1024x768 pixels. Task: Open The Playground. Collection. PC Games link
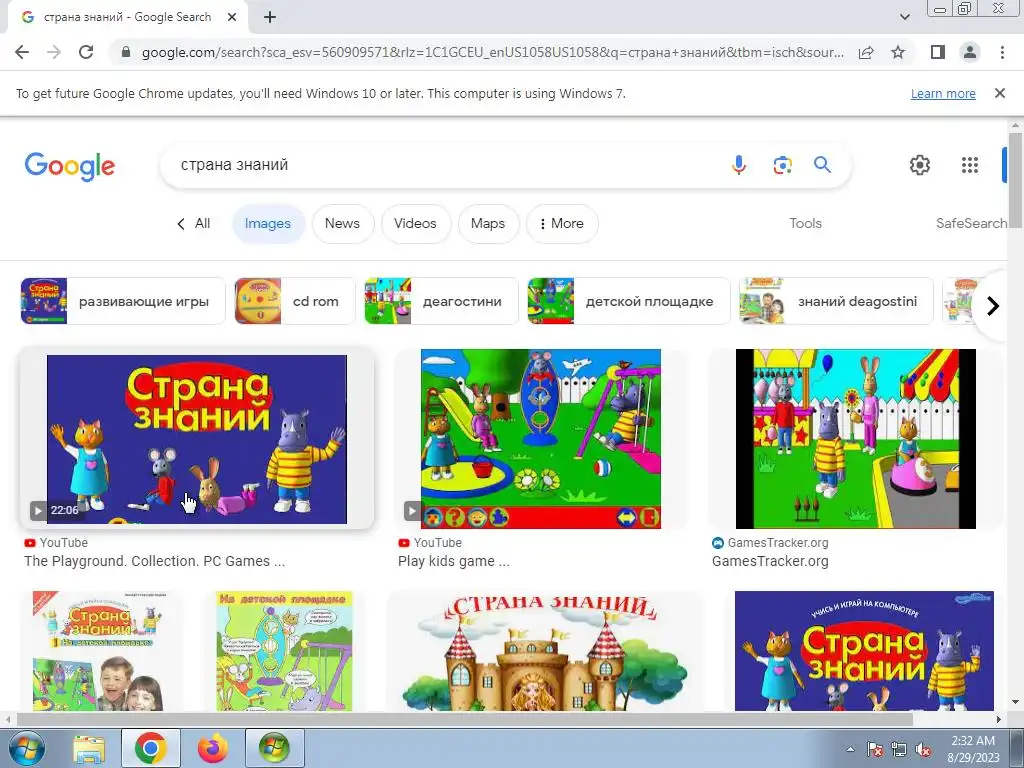pyautogui.click(x=155, y=561)
